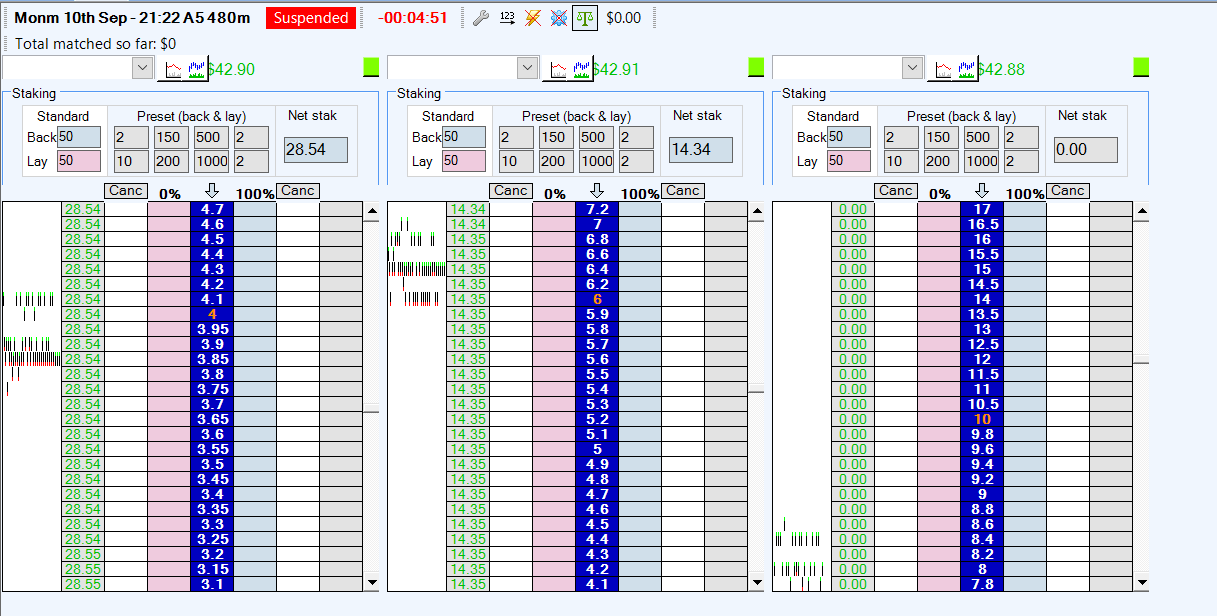This screenshot has width=1217, height=616.
Task: Toggle the green scales balance icon
Action: coord(585,18)
